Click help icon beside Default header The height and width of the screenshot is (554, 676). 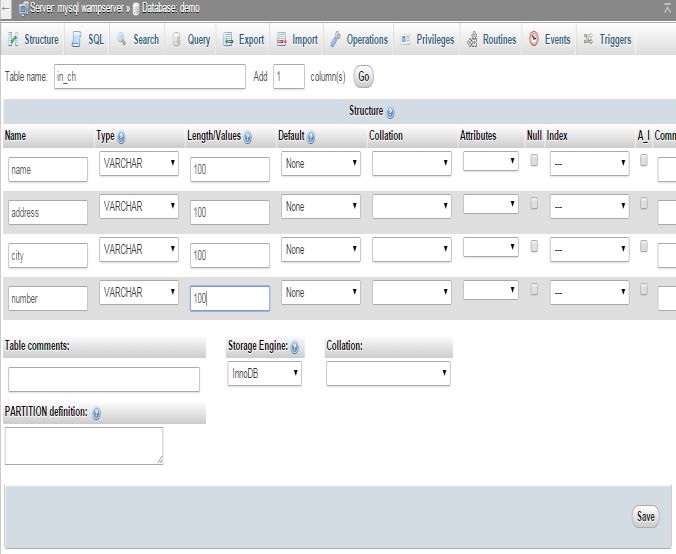pos(310,138)
